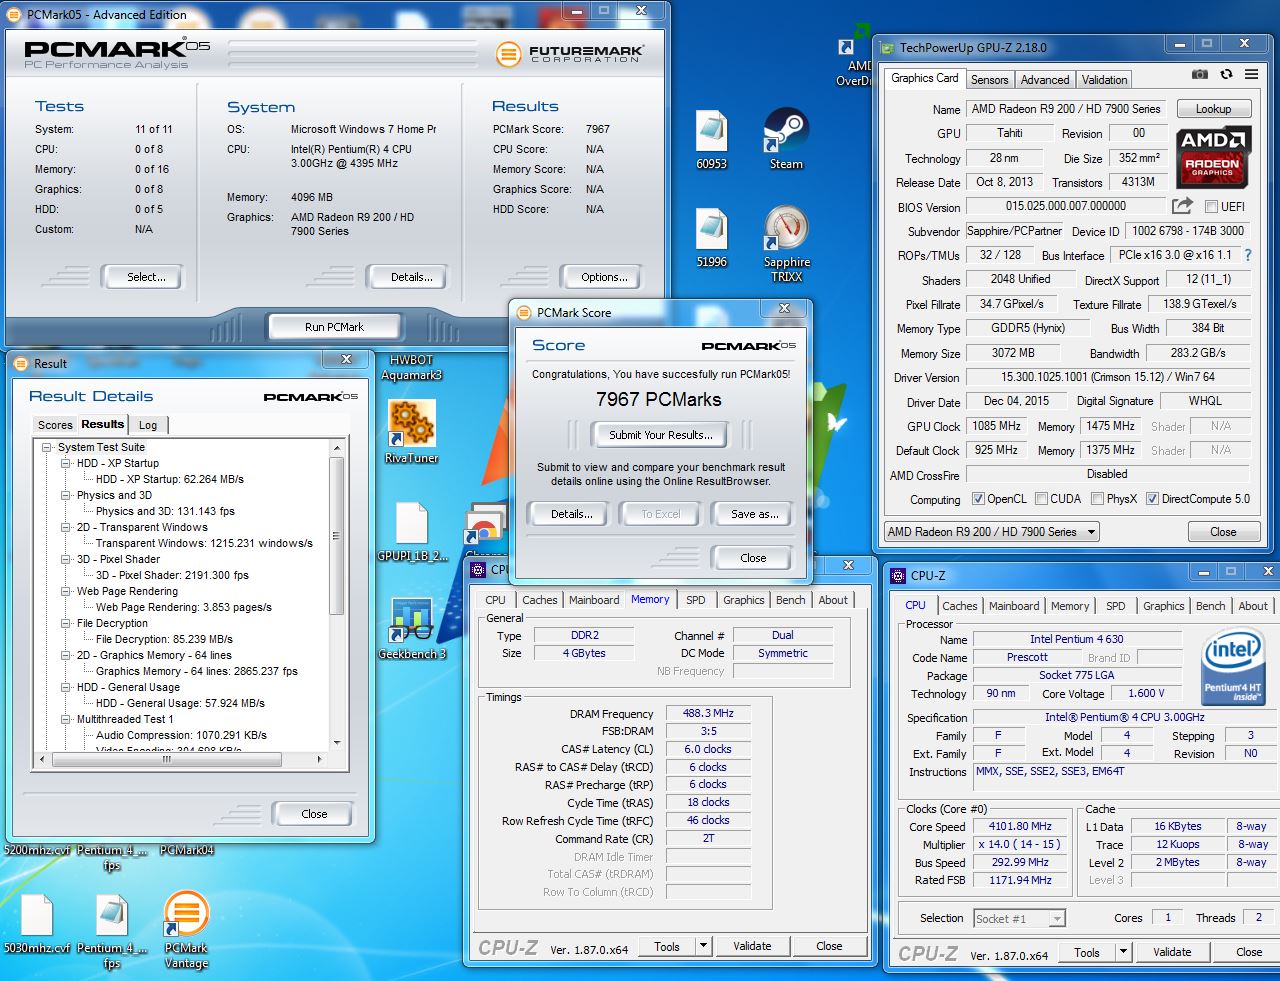
Task: Click the Futuremark Corporation logo
Action: [x=569, y=53]
